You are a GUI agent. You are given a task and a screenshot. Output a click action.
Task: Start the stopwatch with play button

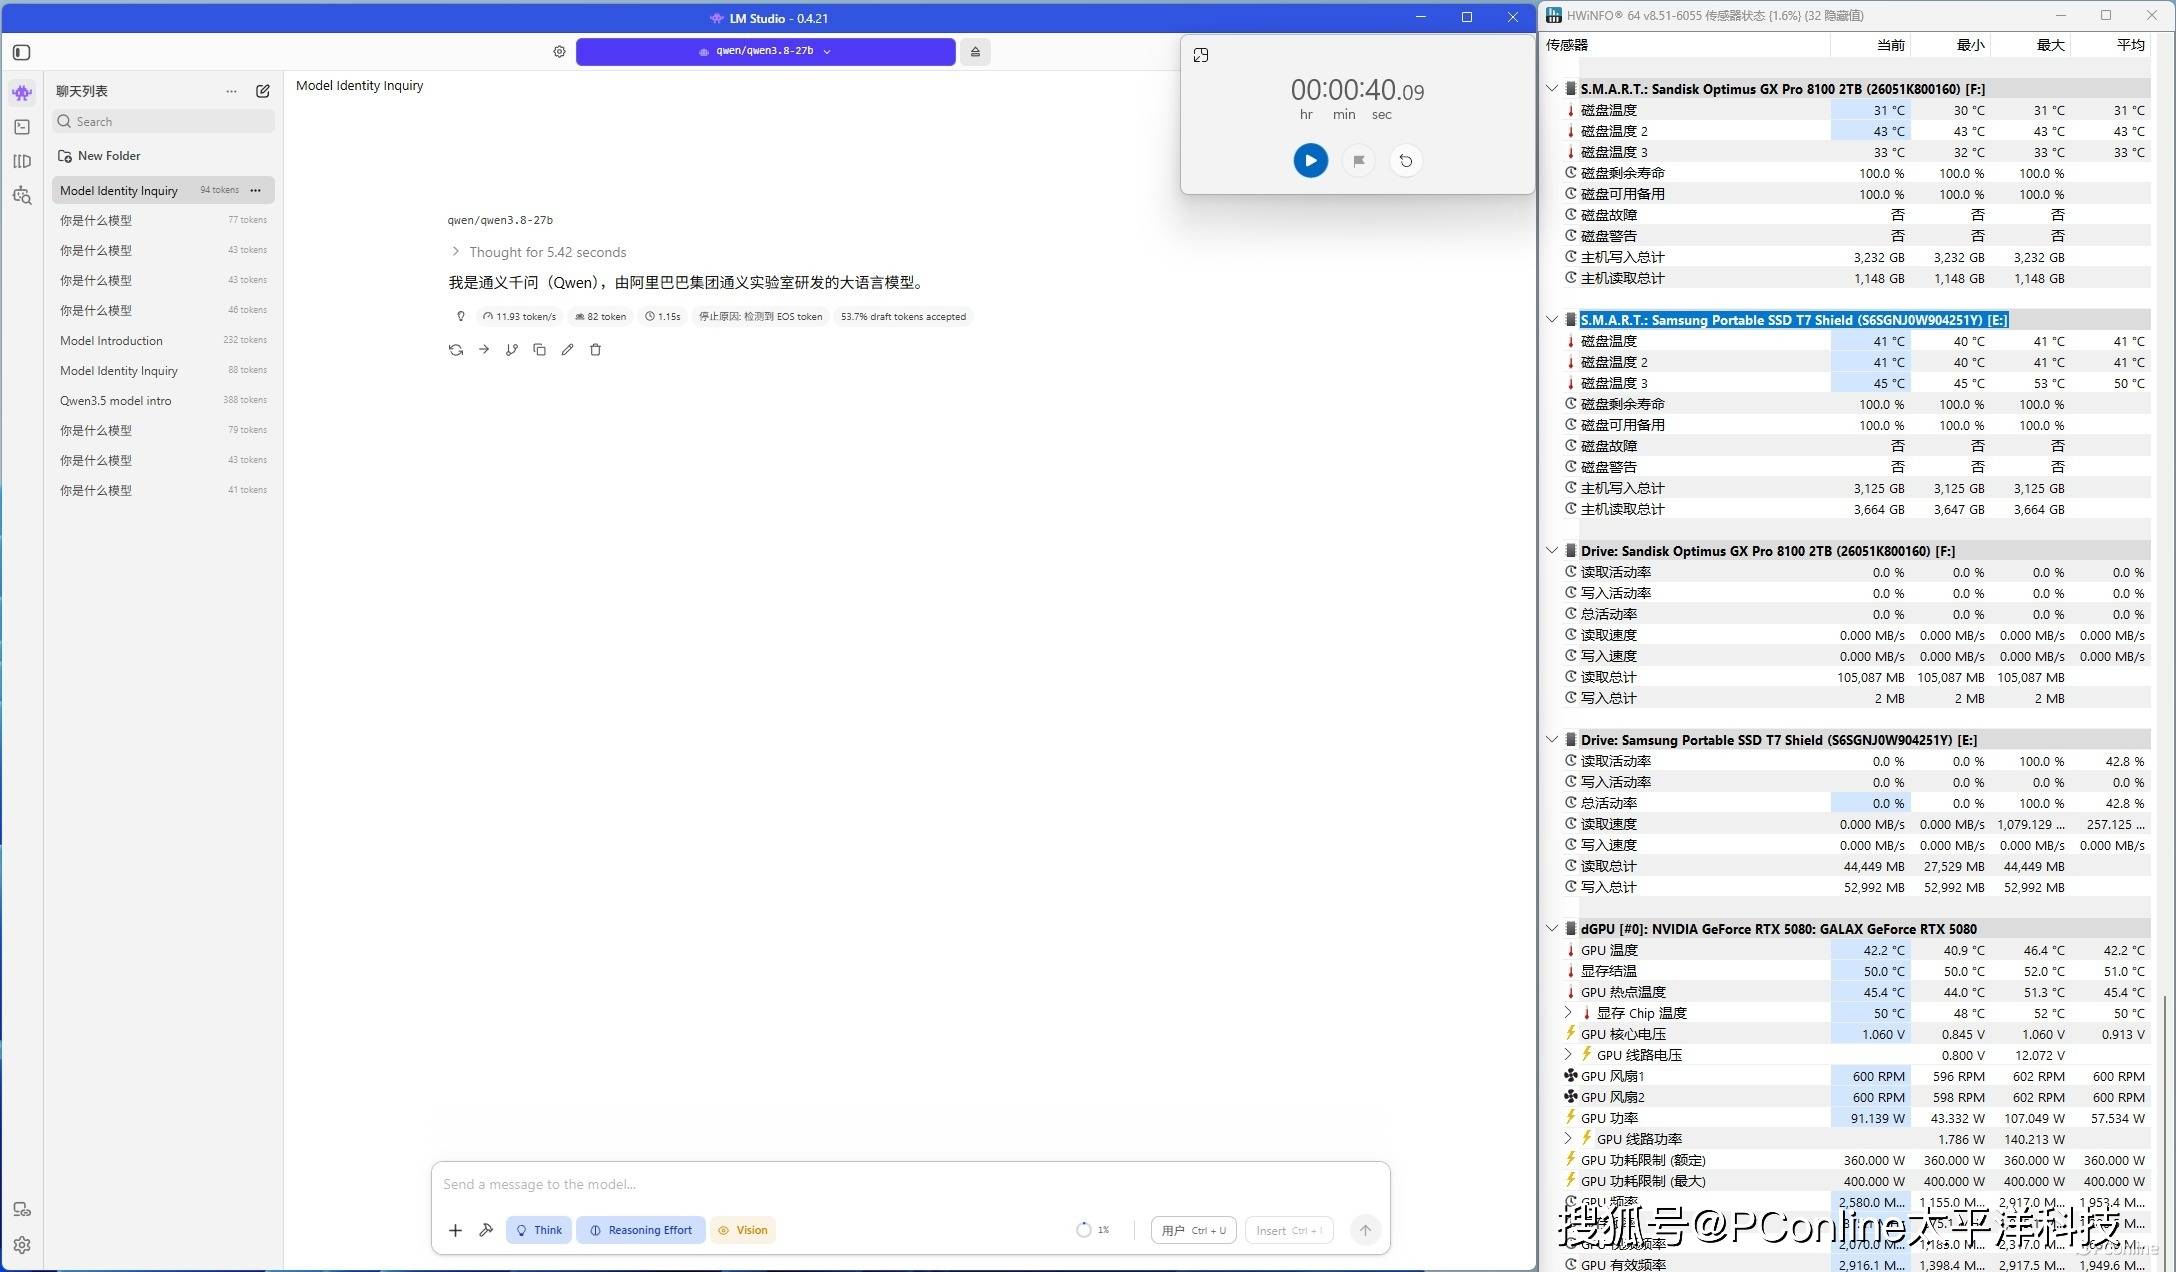(x=1310, y=161)
